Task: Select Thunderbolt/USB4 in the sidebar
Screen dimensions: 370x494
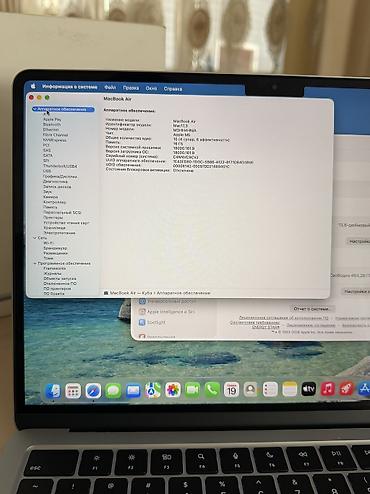Action: pos(60,166)
